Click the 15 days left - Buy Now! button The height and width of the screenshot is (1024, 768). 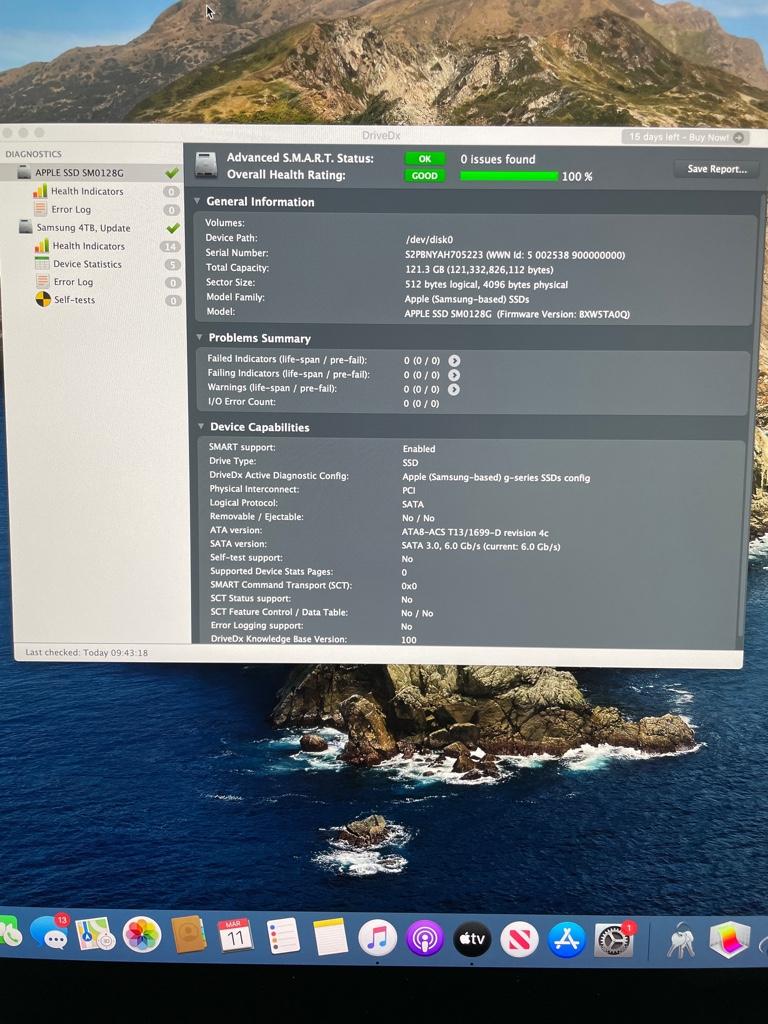pyautogui.click(x=685, y=137)
